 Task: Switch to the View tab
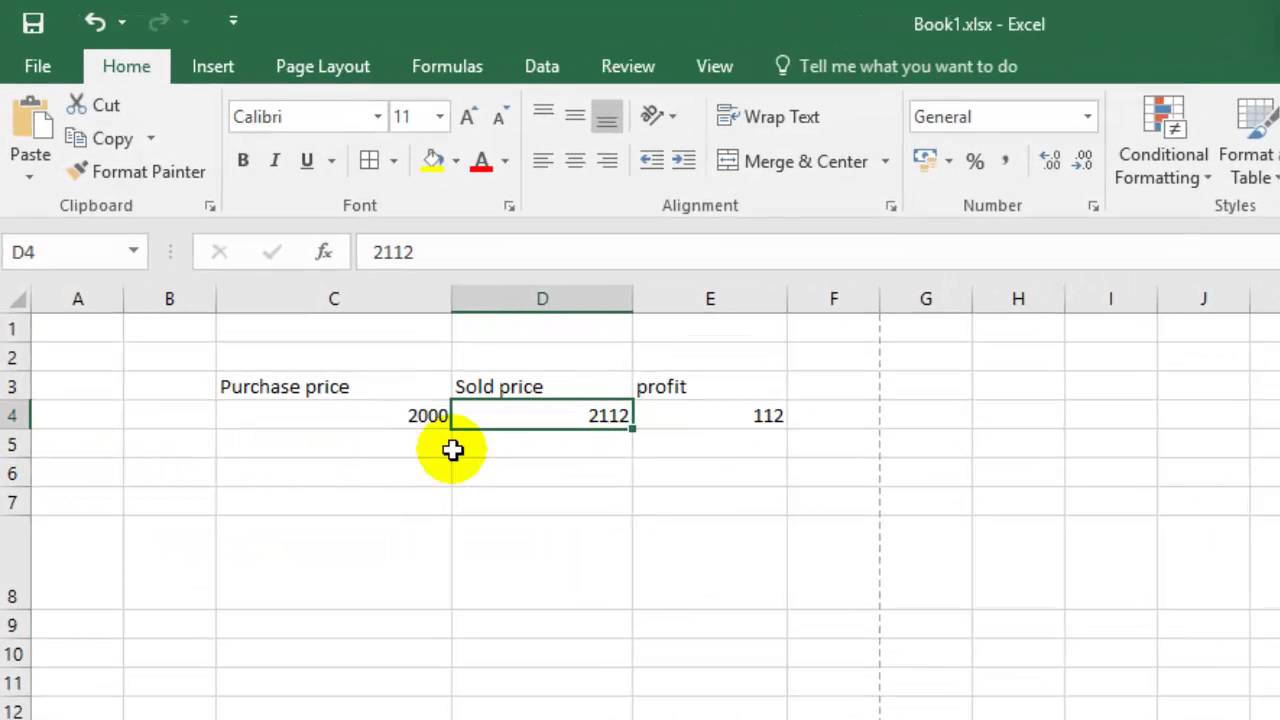click(714, 66)
